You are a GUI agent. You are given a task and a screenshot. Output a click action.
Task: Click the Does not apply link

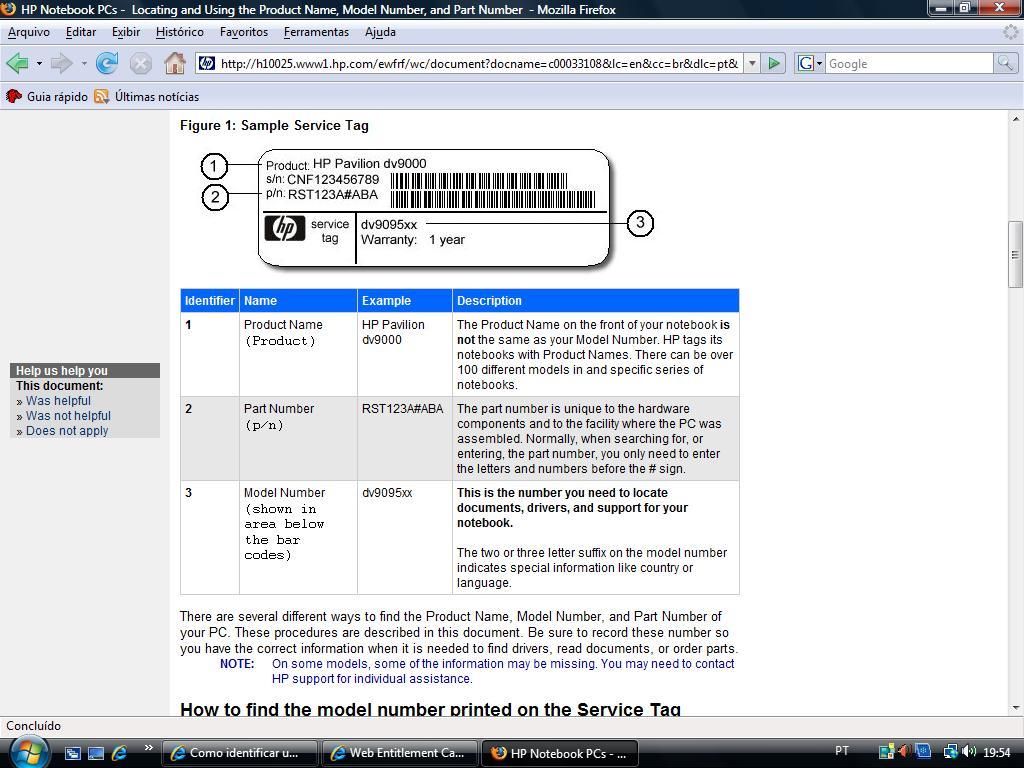[67, 431]
